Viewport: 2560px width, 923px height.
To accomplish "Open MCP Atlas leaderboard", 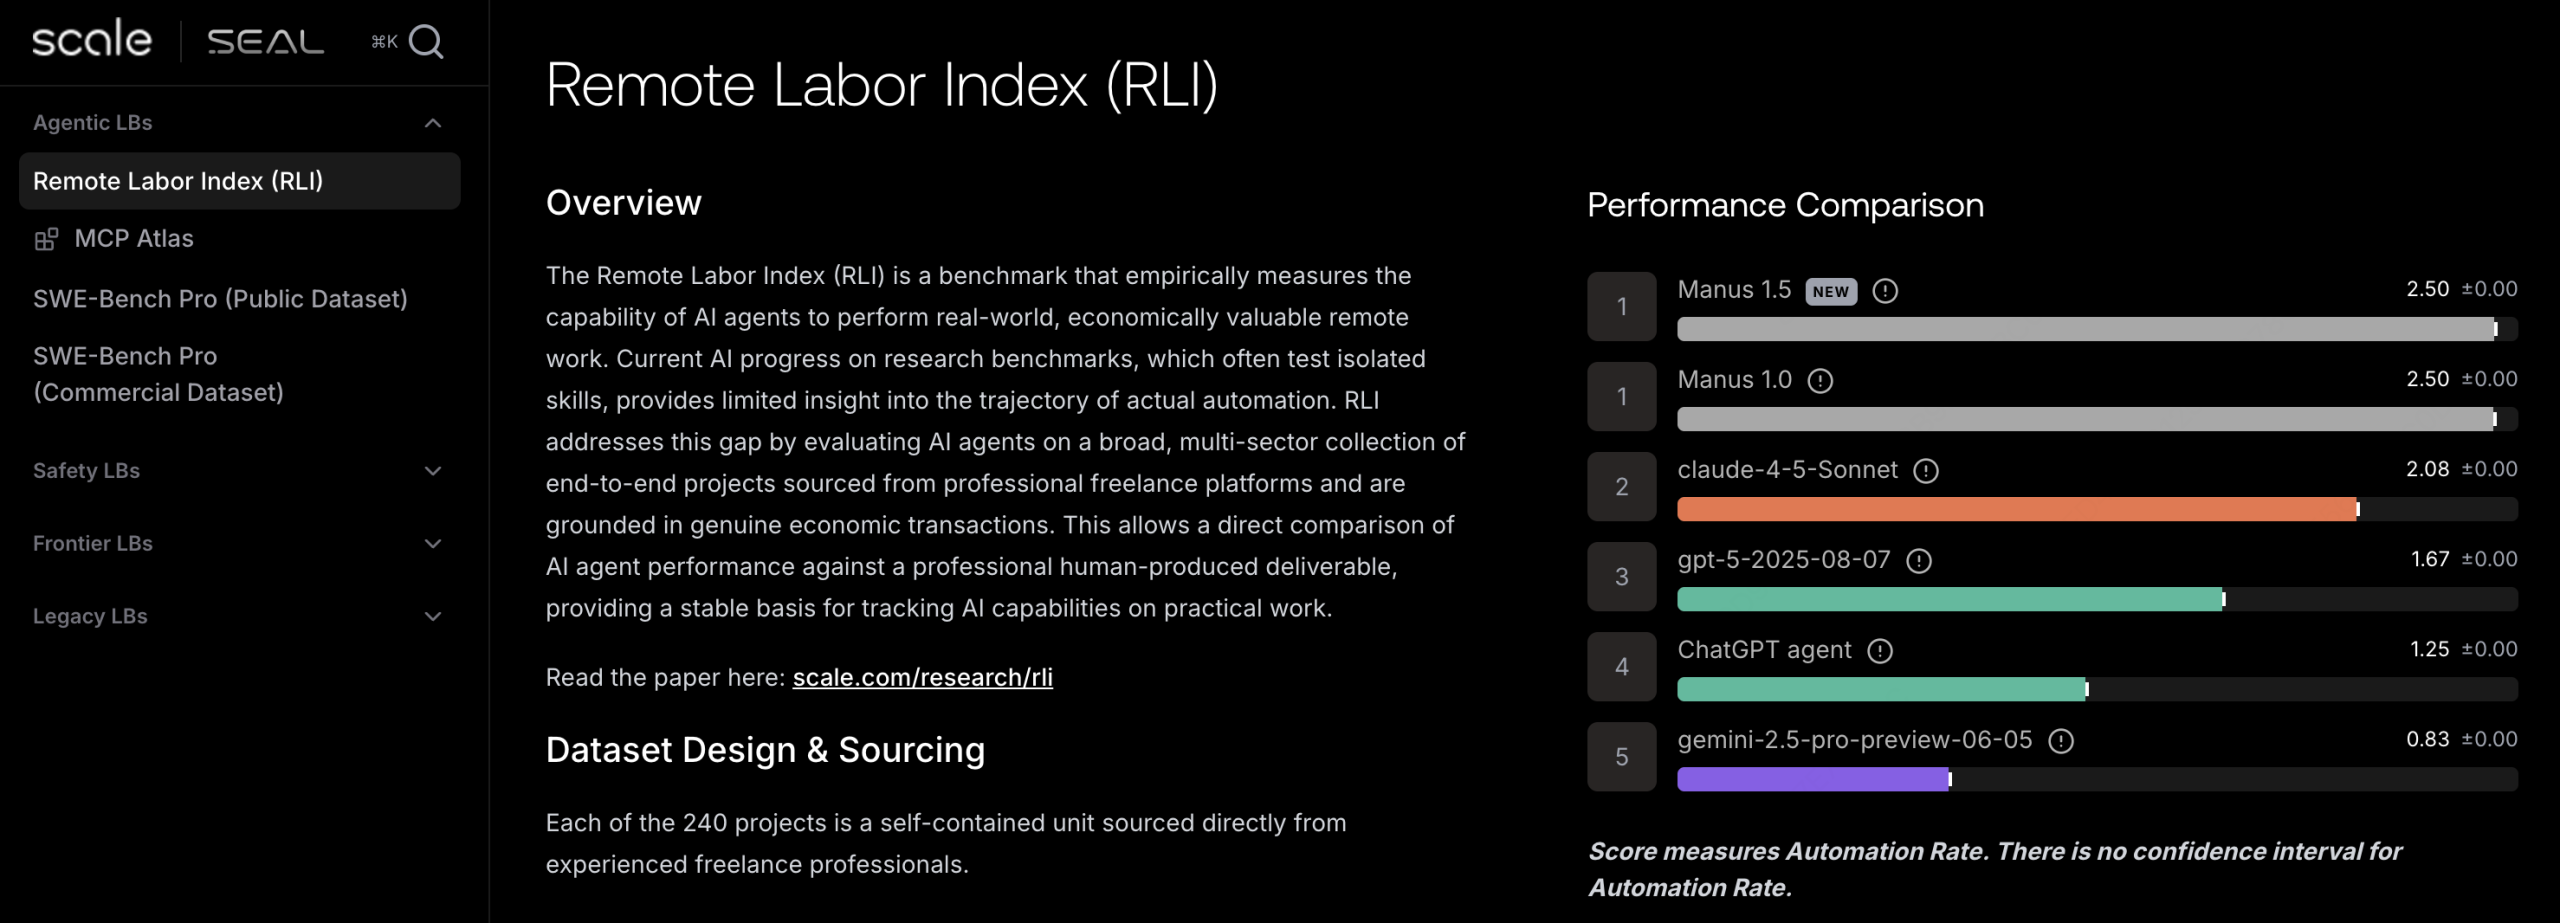I will pyautogui.click(x=134, y=239).
